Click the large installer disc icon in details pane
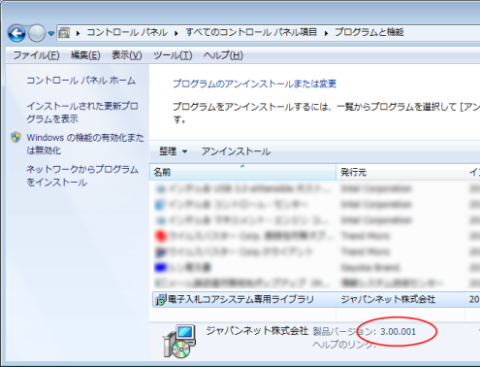Image resolution: width=480 pixels, height=367 pixels. click(180, 341)
